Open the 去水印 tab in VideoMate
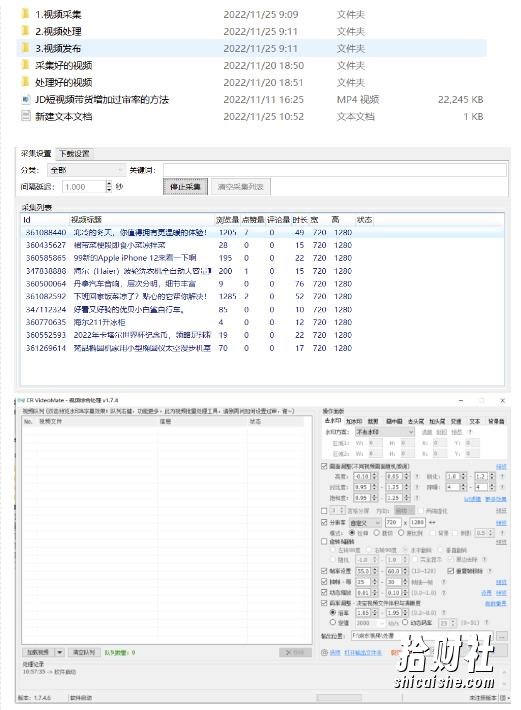This screenshot has width=521, height=710. 333,421
